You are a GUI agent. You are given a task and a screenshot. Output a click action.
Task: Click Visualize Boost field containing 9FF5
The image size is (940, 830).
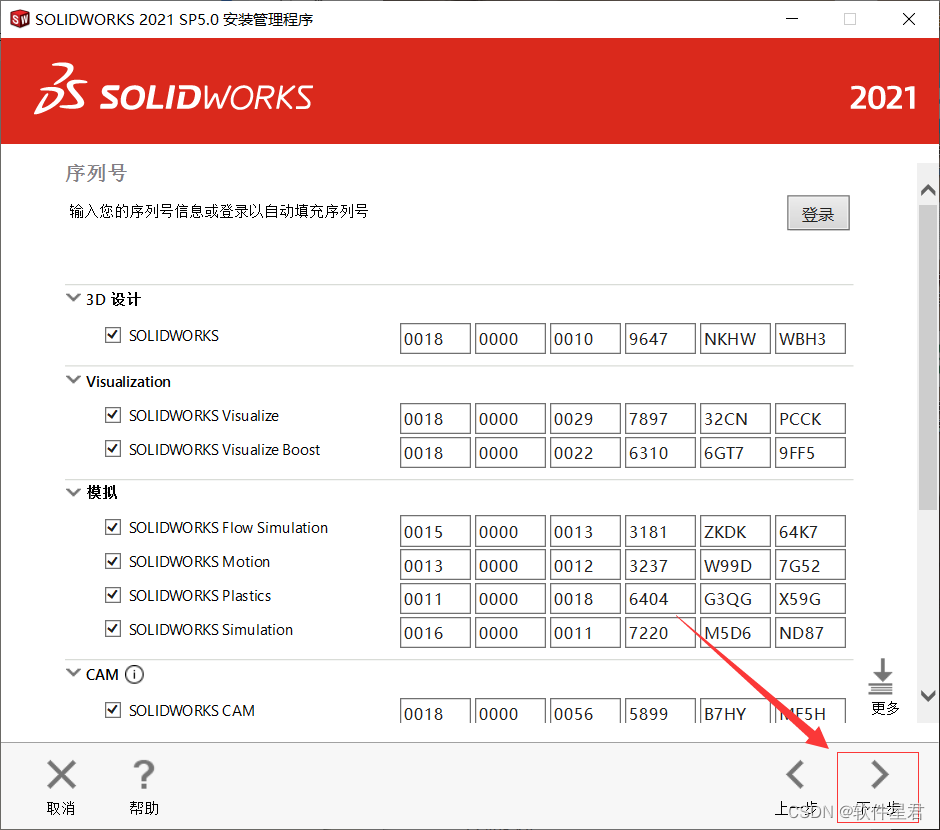pos(810,452)
